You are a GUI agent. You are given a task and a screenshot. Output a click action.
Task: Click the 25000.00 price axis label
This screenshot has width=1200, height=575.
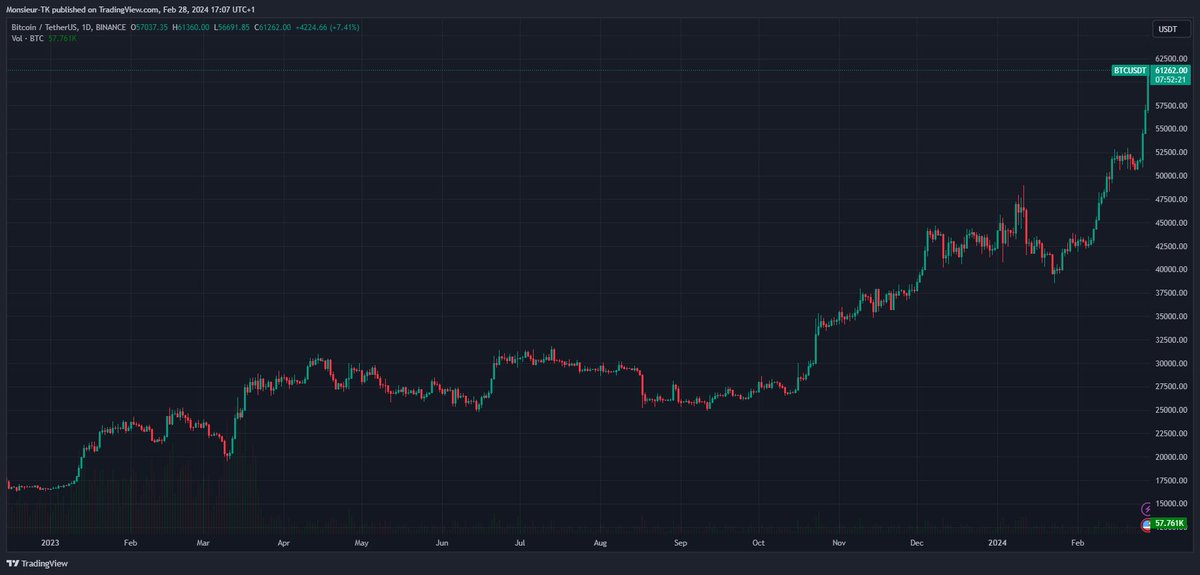(1171, 410)
